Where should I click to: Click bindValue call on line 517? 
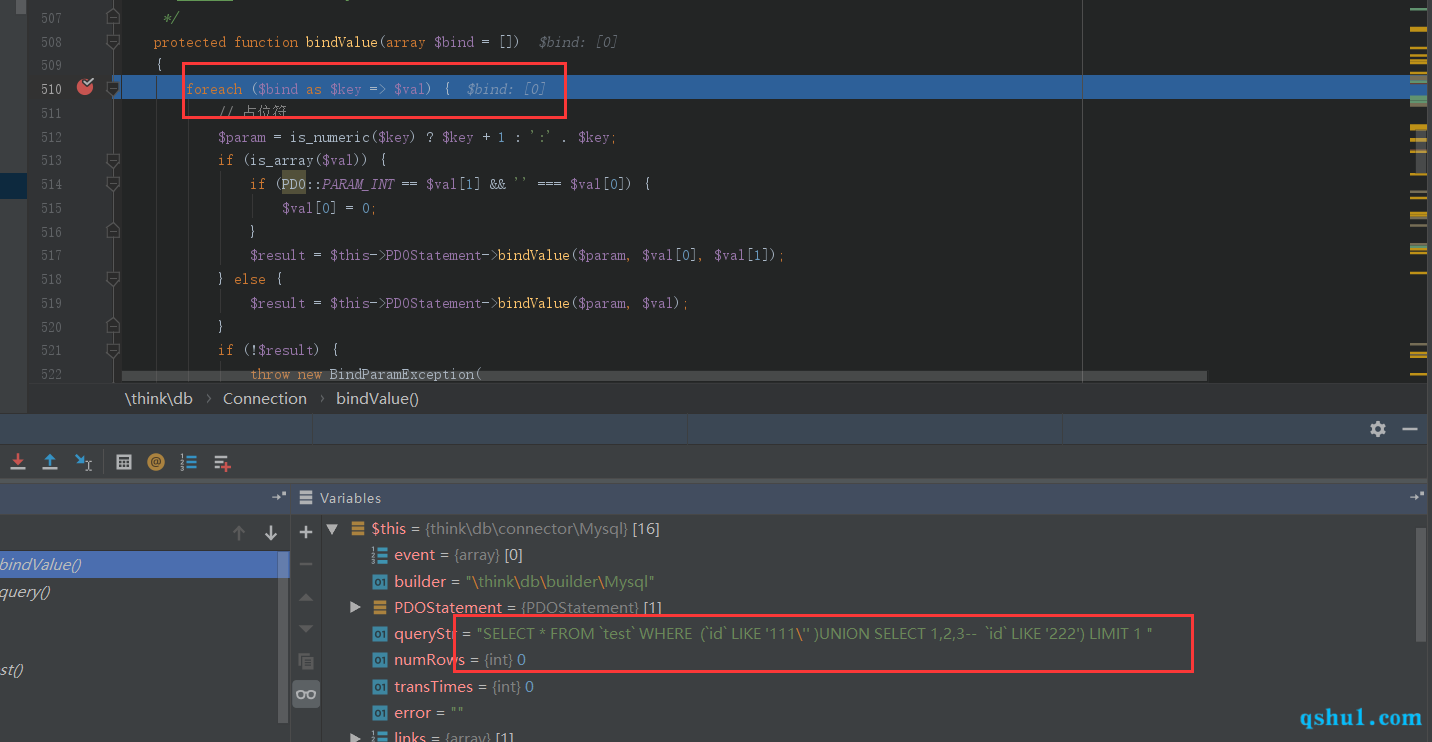coord(533,255)
